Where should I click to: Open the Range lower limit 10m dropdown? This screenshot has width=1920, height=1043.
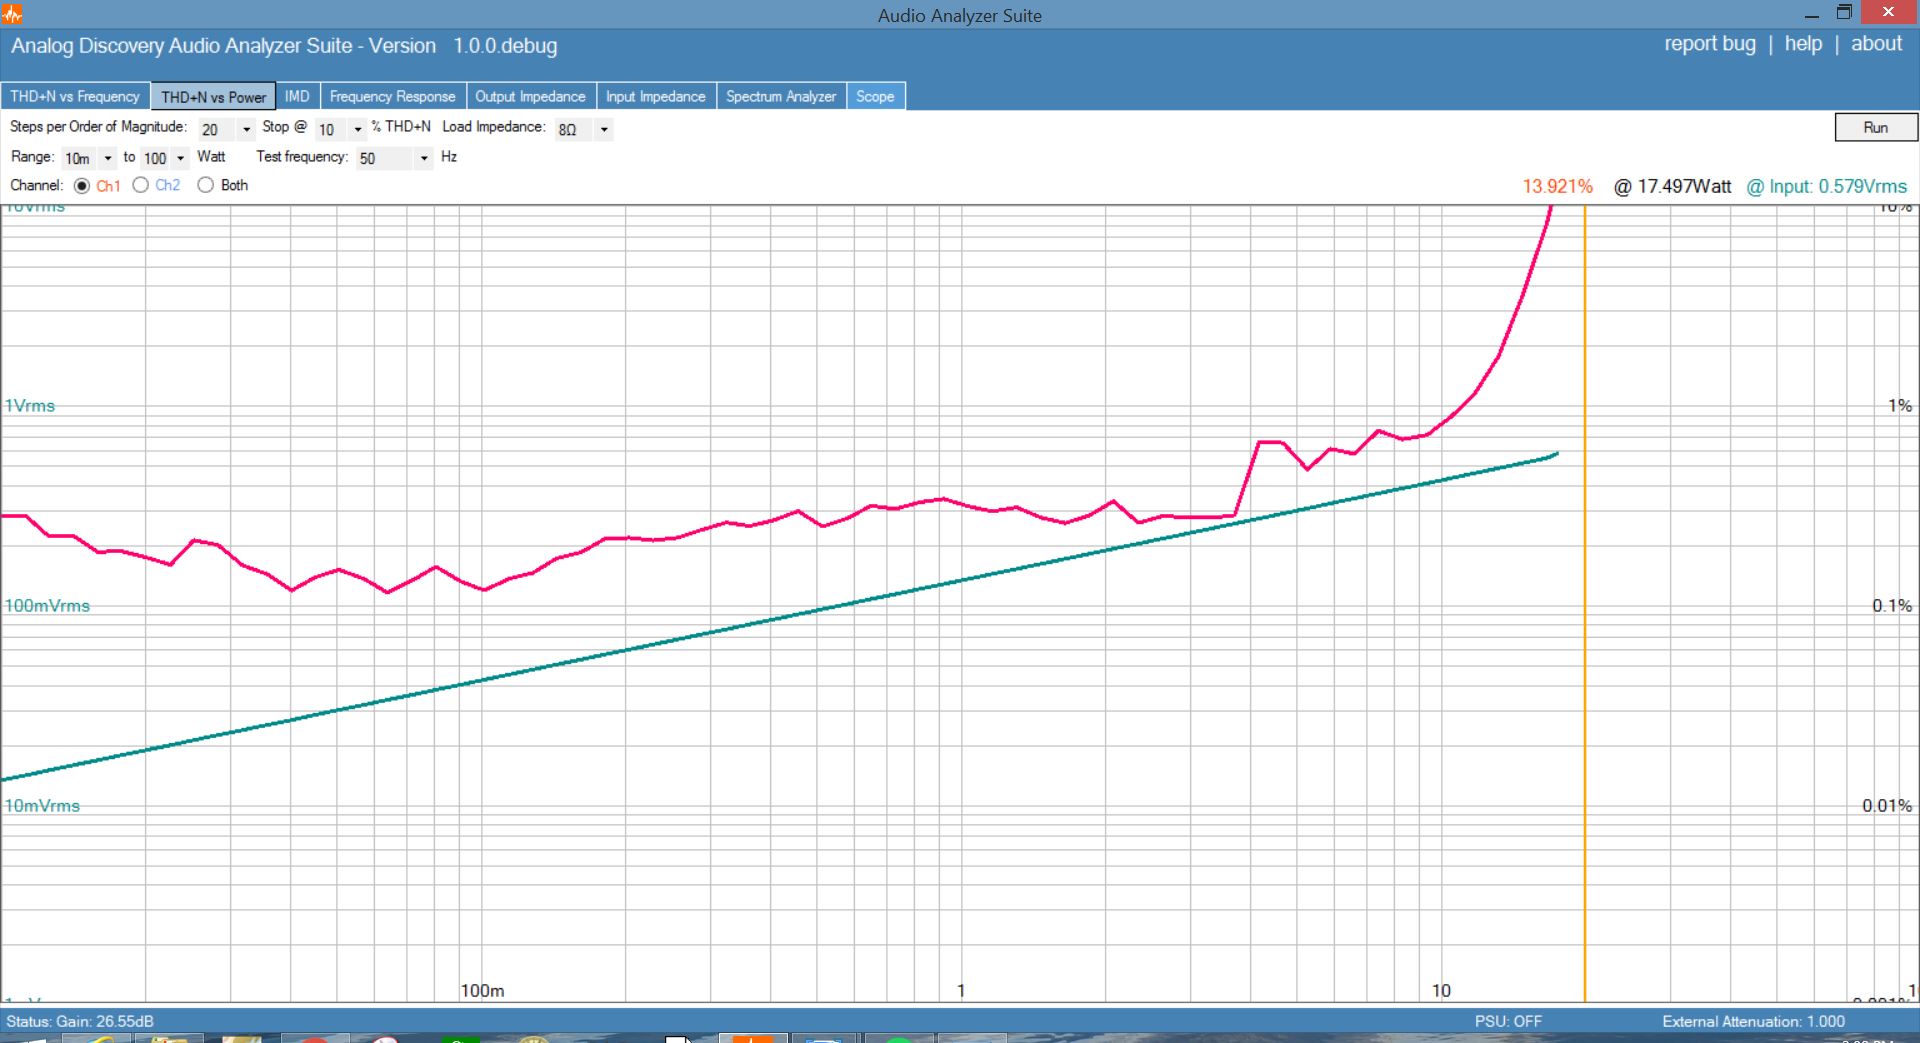tap(107, 158)
